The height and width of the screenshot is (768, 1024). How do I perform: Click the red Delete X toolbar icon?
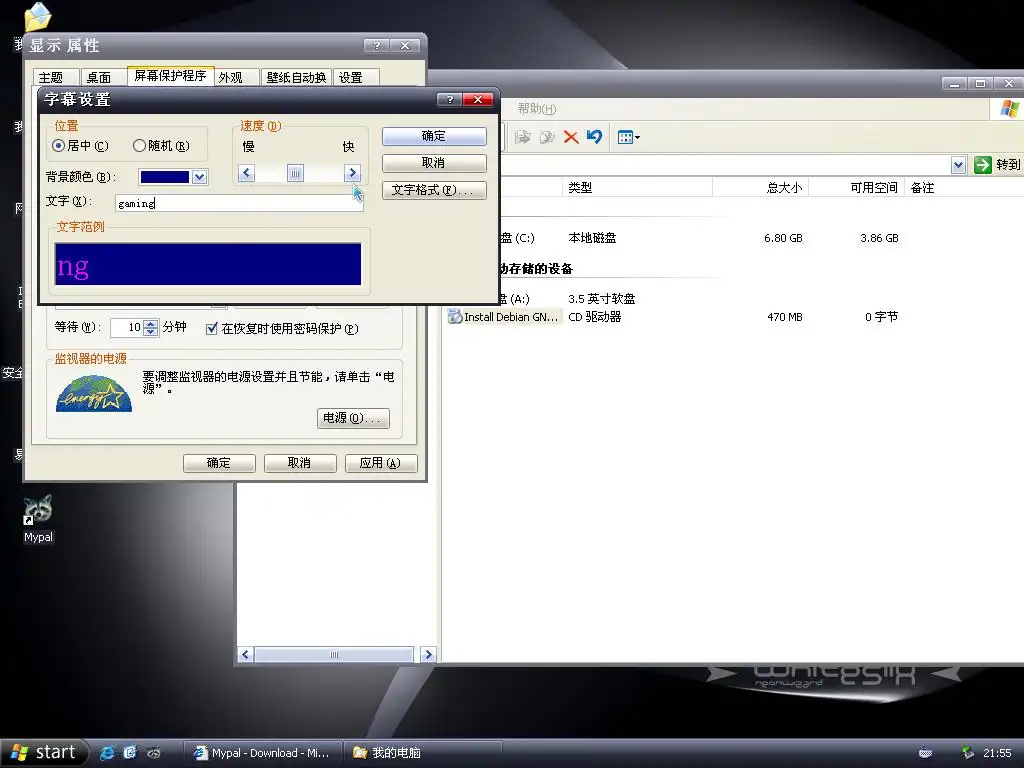[571, 137]
